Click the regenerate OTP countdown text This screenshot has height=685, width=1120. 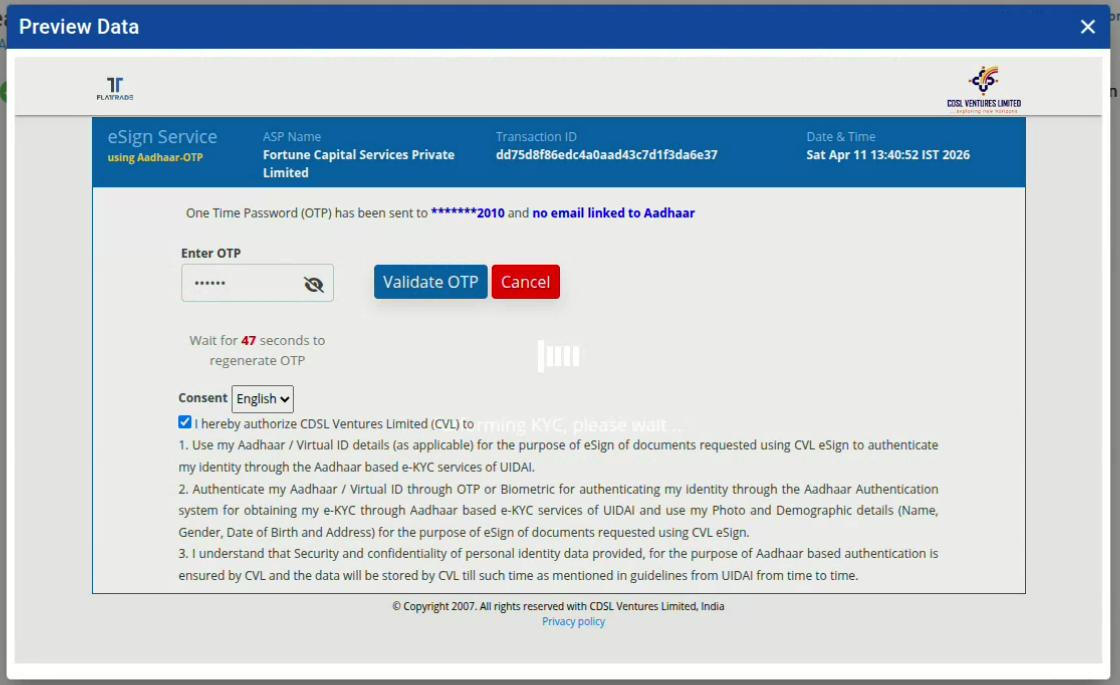tap(257, 350)
